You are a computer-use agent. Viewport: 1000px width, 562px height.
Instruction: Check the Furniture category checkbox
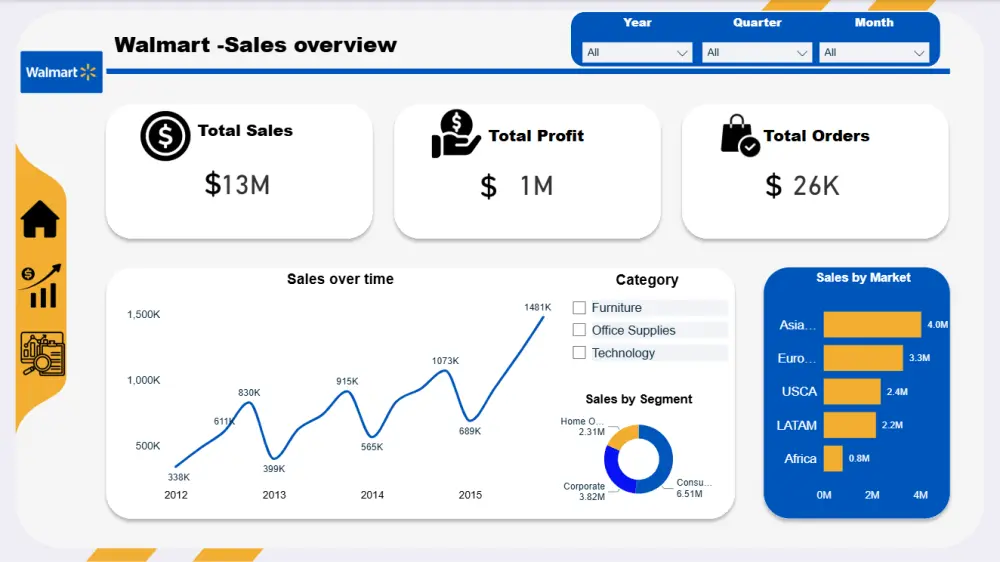pyautogui.click(x=579, y=307)
